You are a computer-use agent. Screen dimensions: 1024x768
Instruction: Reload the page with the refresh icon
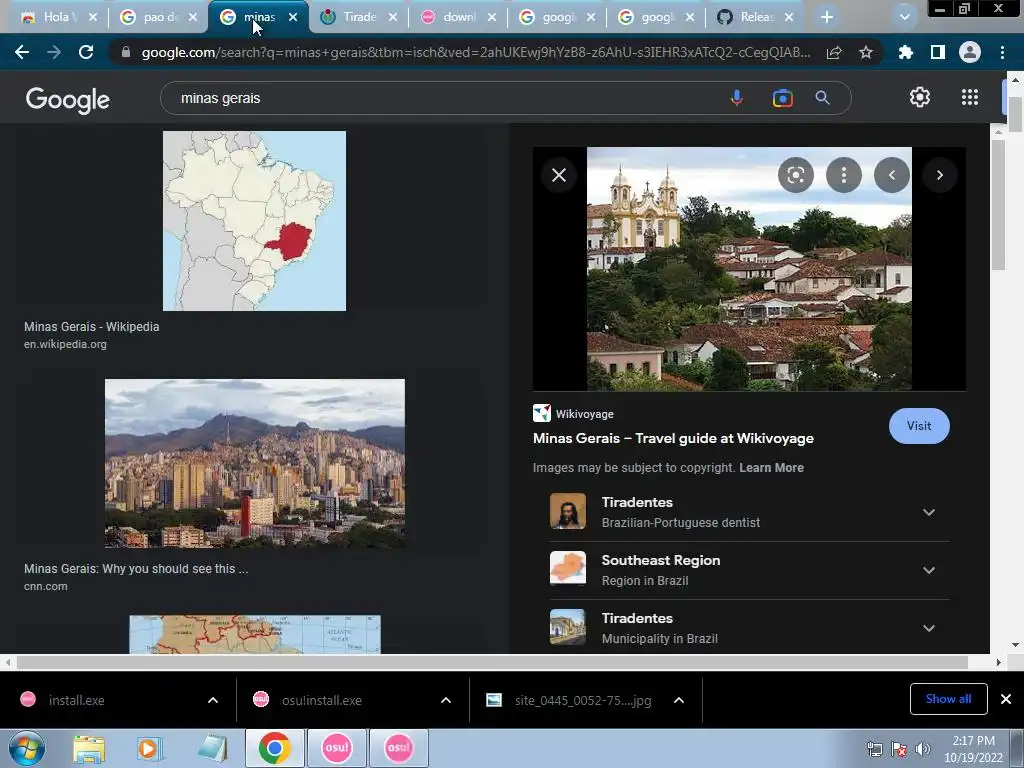click(x=86, y=52)
